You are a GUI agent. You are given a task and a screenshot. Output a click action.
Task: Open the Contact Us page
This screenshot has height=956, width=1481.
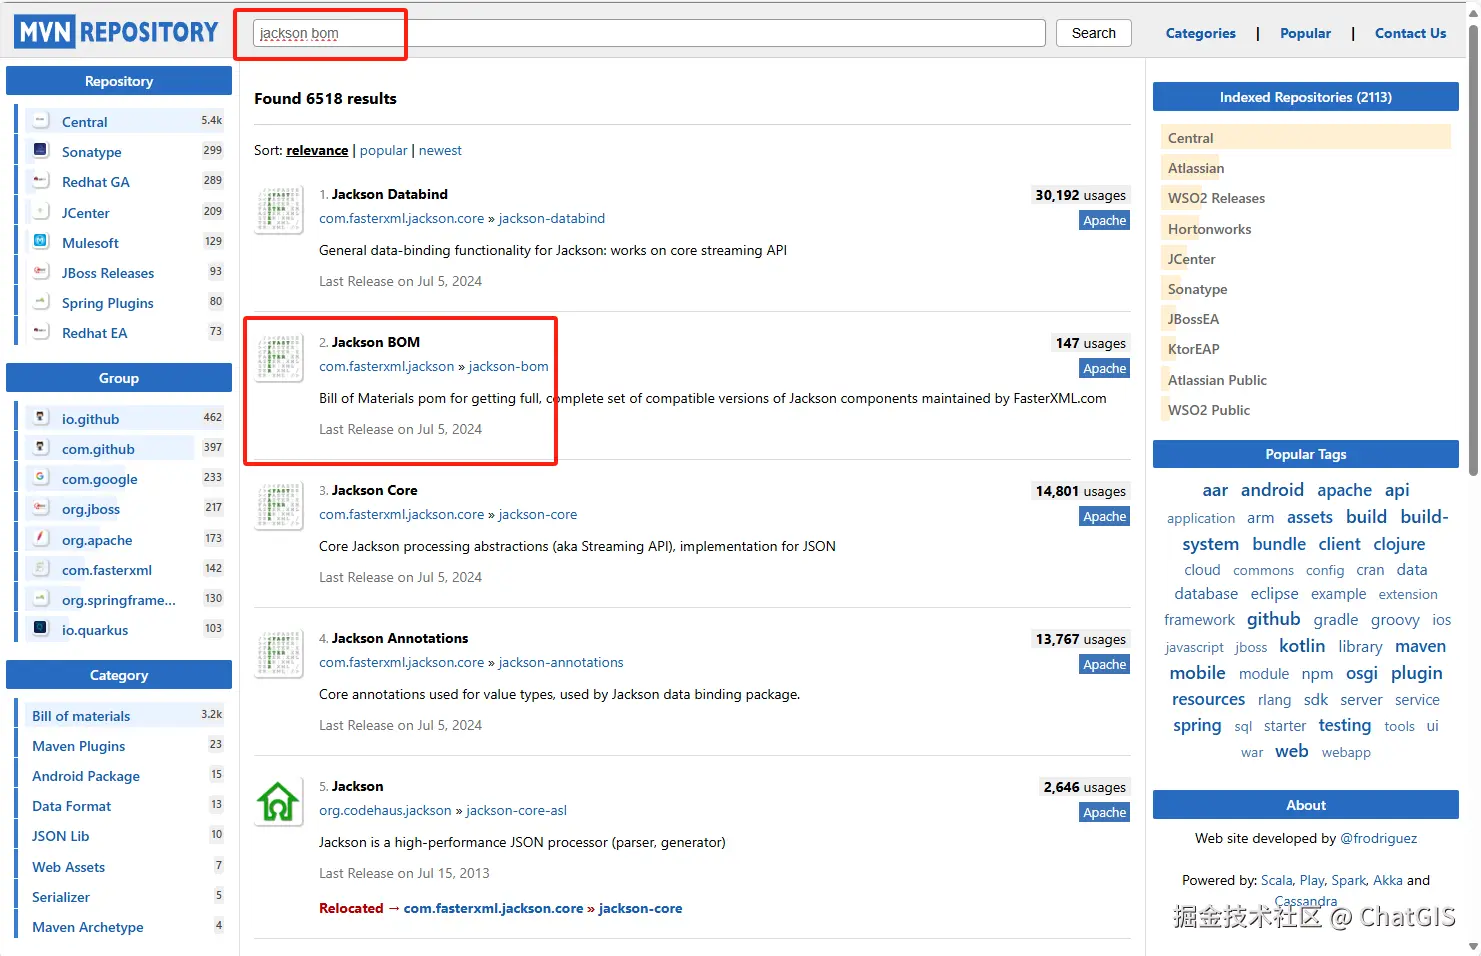[x=1411, y=33]
